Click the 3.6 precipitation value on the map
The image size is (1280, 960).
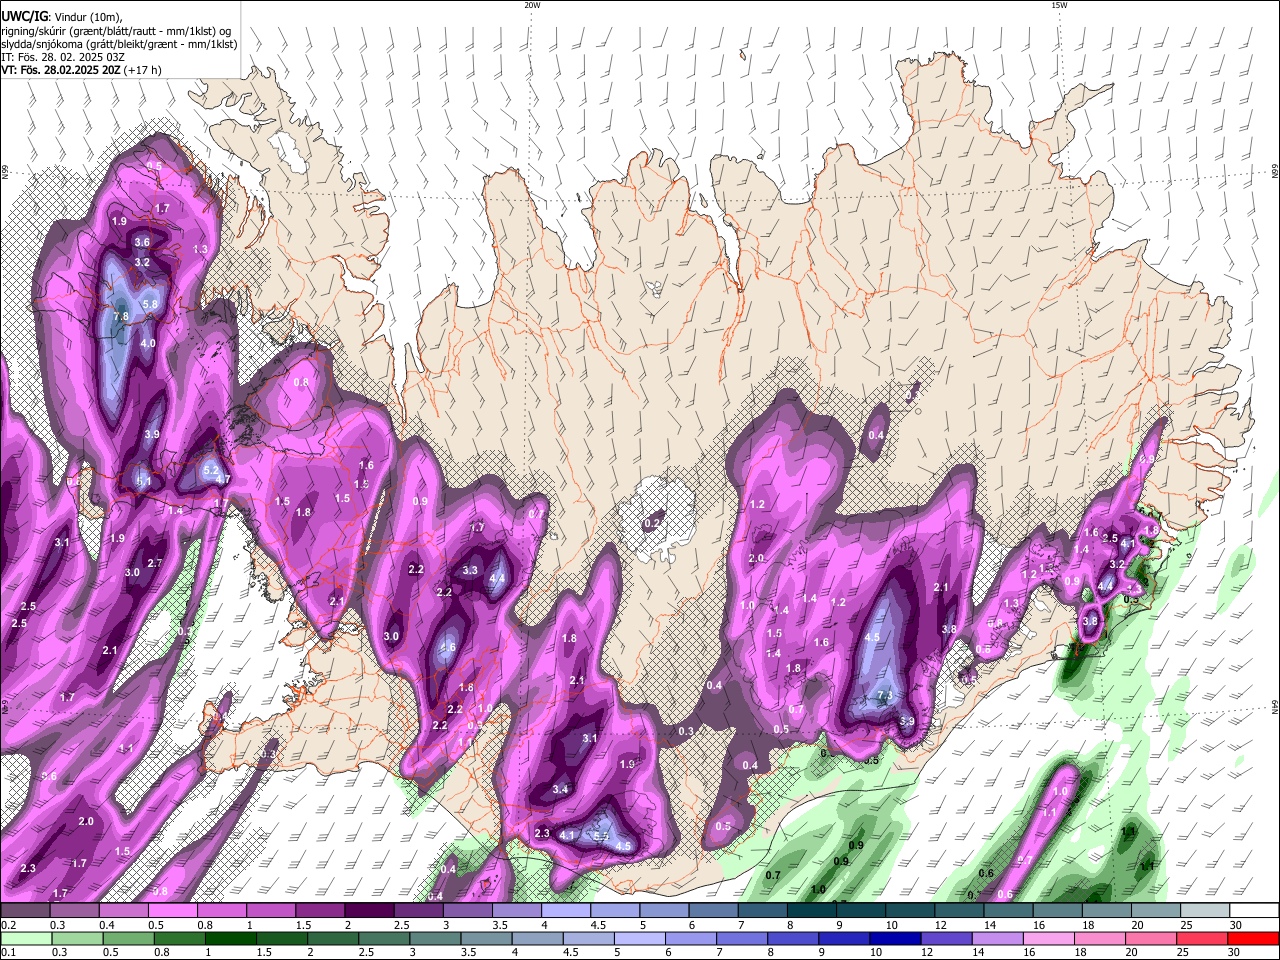pos(142,242)
